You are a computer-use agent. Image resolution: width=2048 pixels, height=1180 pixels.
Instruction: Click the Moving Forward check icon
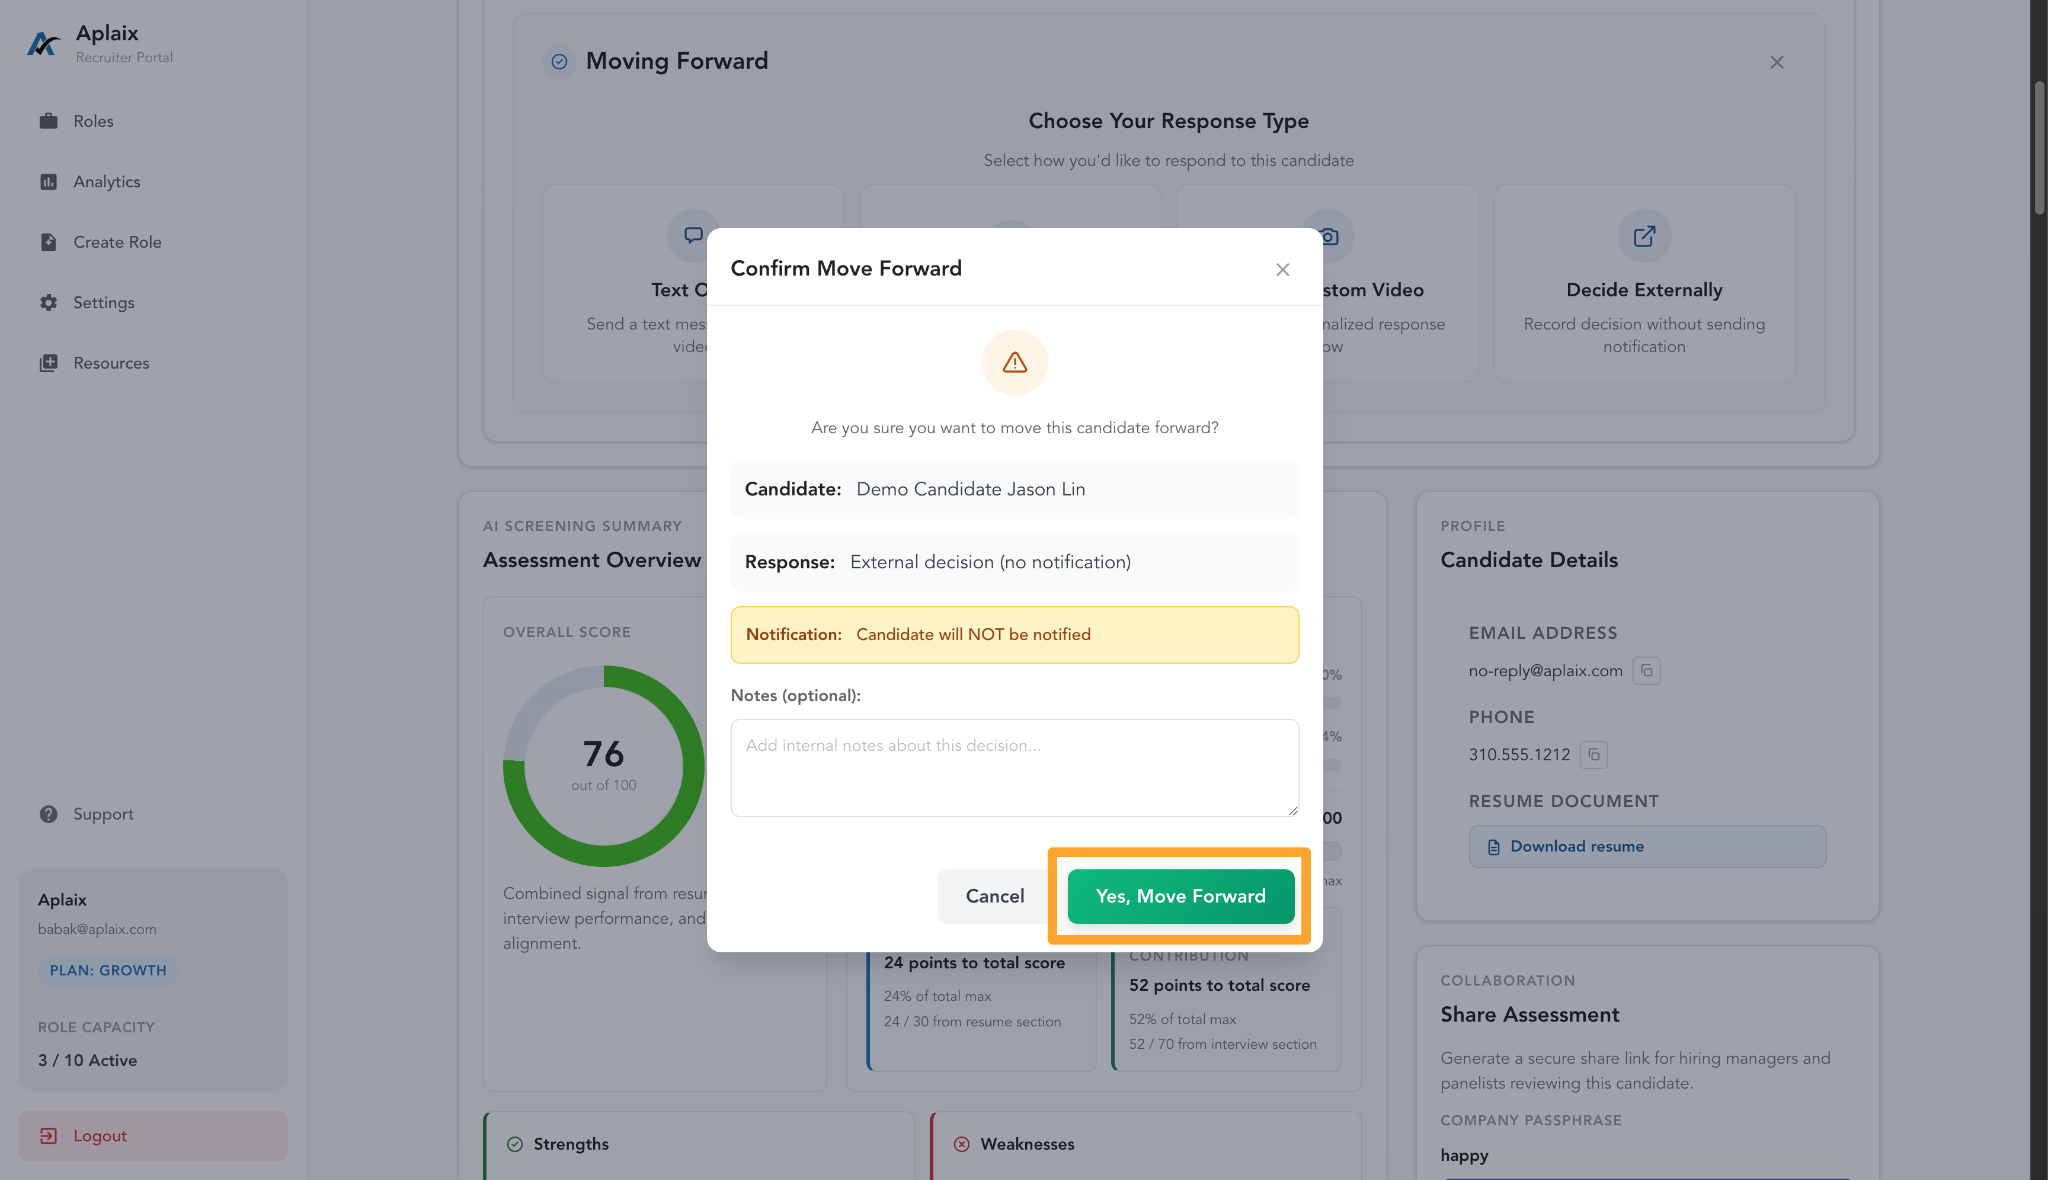click(x=559, y=62)
